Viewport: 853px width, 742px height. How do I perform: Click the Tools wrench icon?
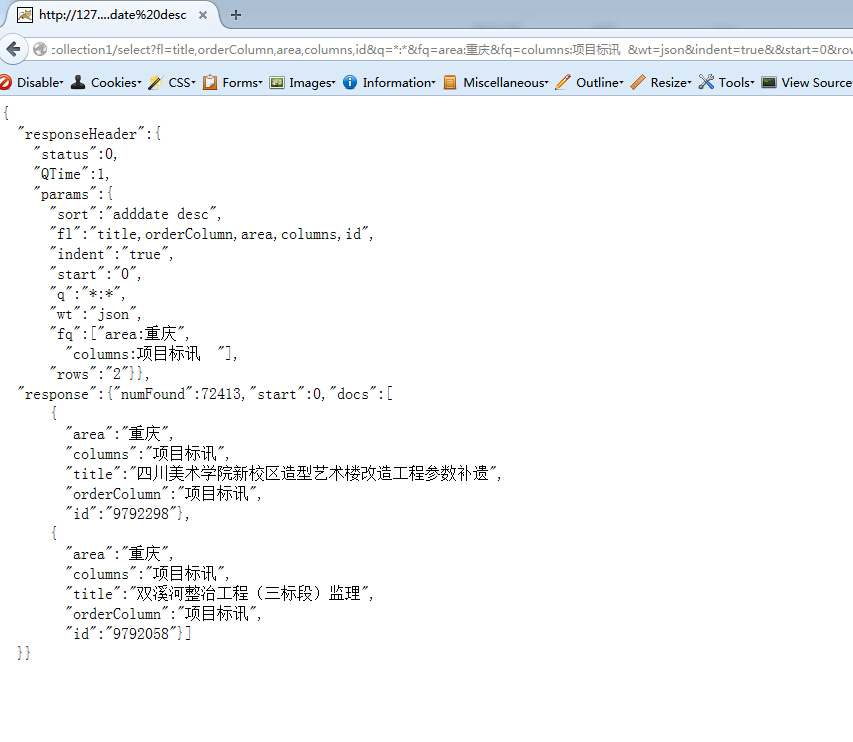[706, 82]
